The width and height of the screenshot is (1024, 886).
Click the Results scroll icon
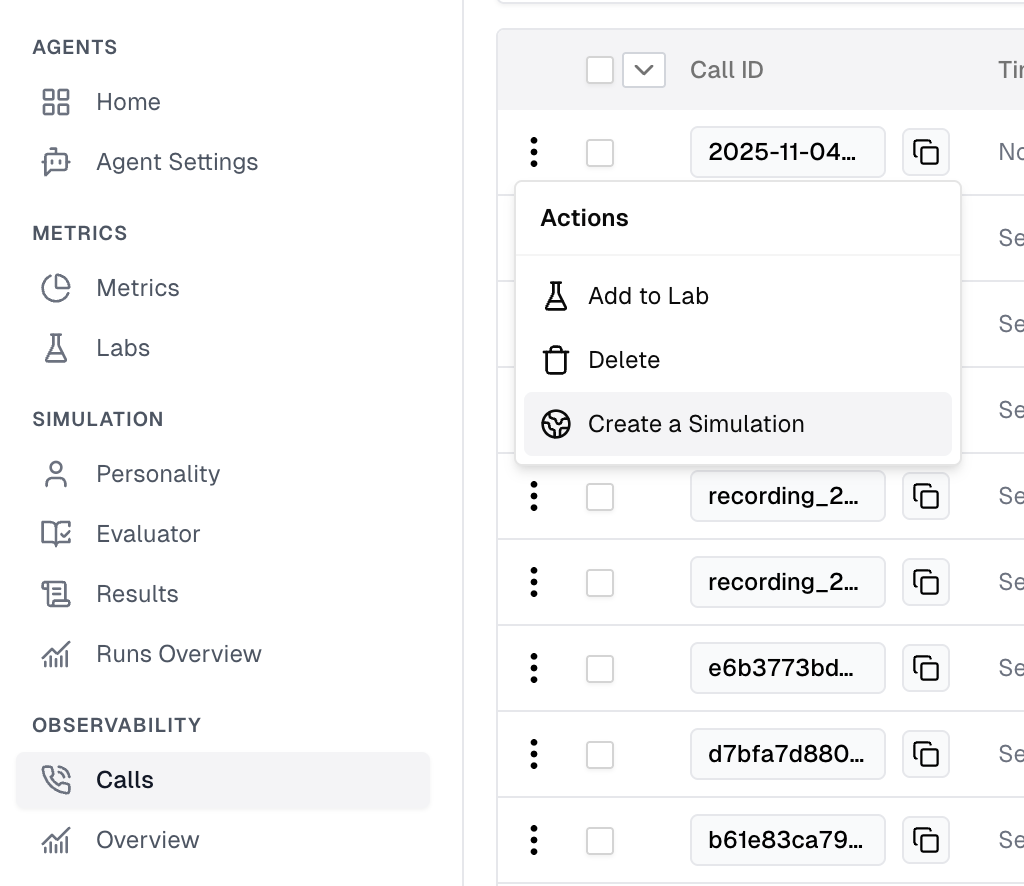56,594
